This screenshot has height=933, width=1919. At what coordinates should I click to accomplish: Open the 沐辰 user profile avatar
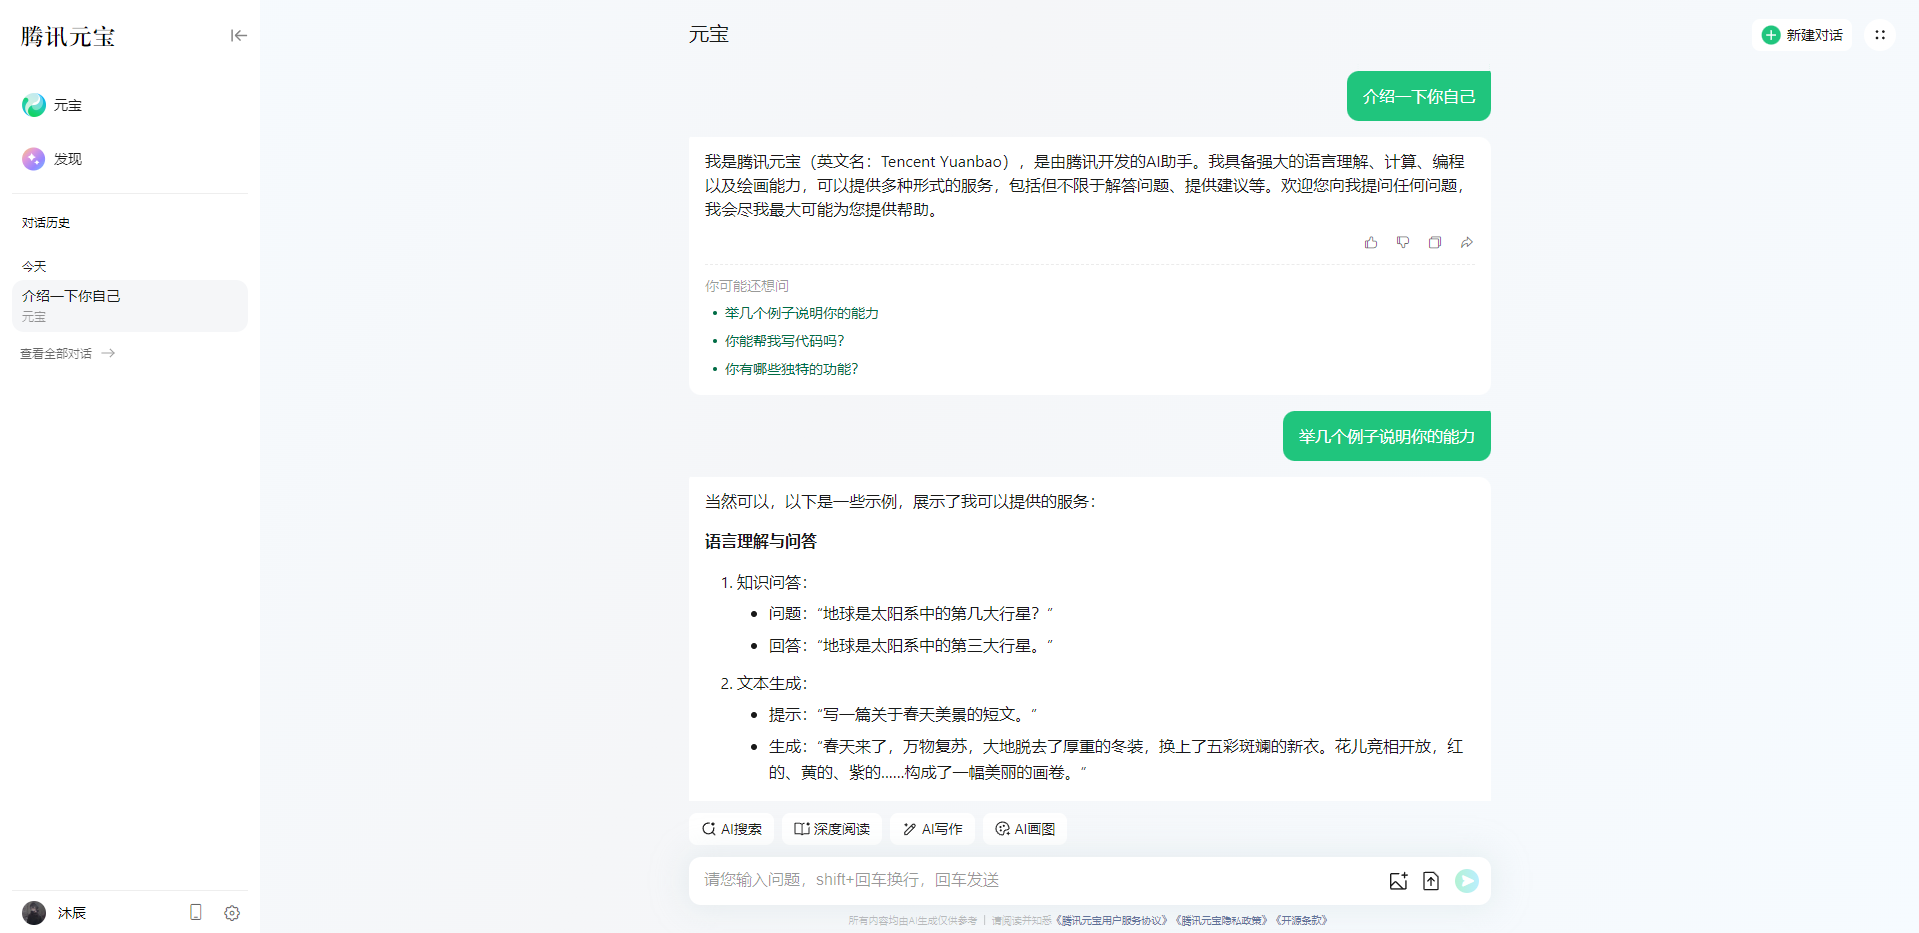click(34, 913)
